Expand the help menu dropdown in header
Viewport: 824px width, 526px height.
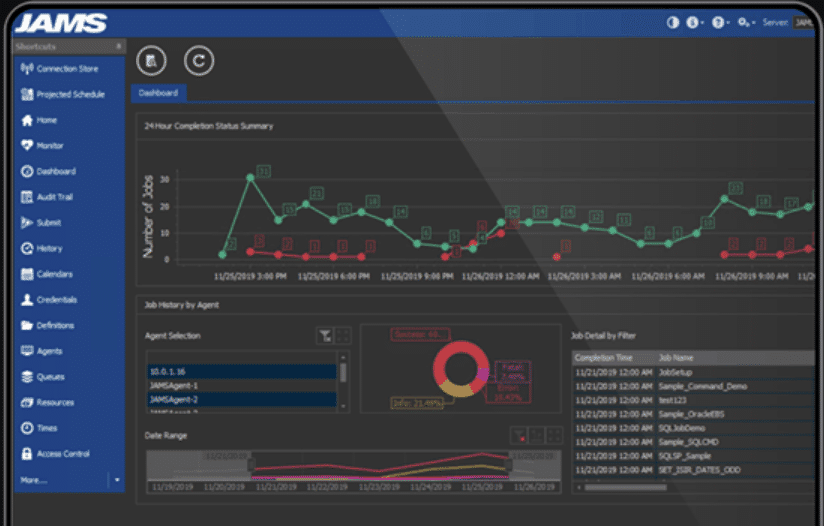coord(719,22)
